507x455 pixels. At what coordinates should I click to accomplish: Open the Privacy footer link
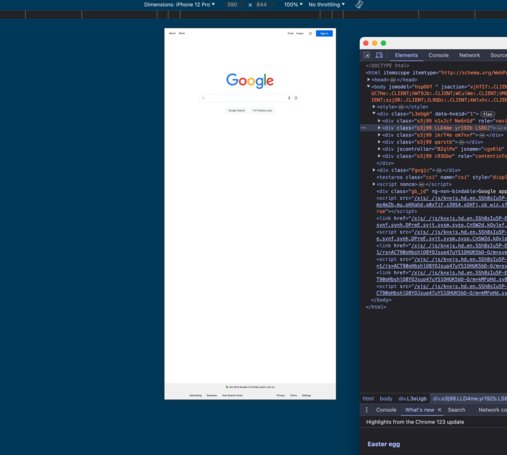[281, 395]
